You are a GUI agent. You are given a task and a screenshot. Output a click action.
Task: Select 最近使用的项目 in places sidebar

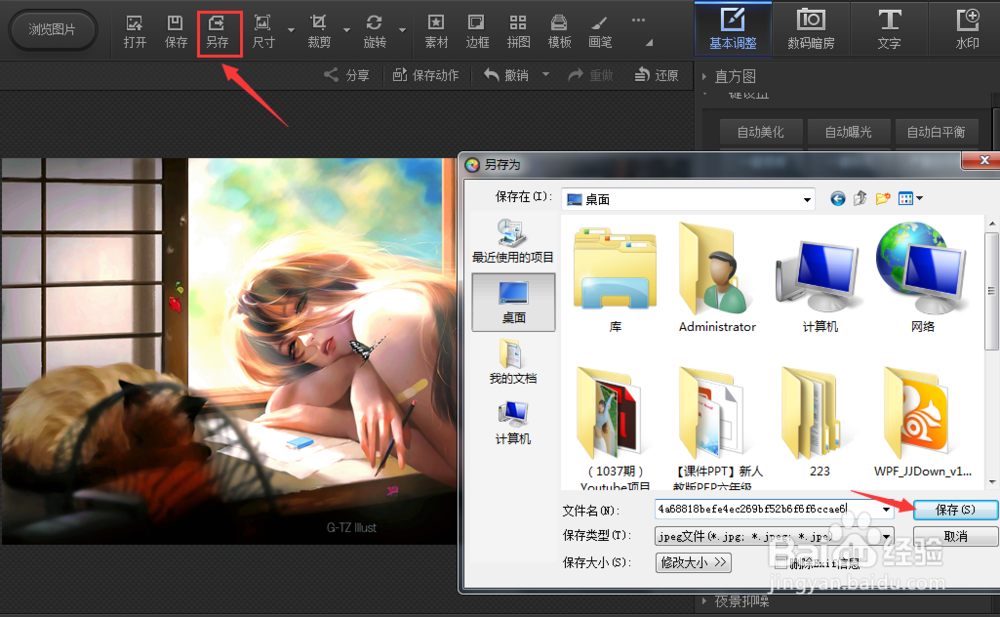[x=513, y=241]
